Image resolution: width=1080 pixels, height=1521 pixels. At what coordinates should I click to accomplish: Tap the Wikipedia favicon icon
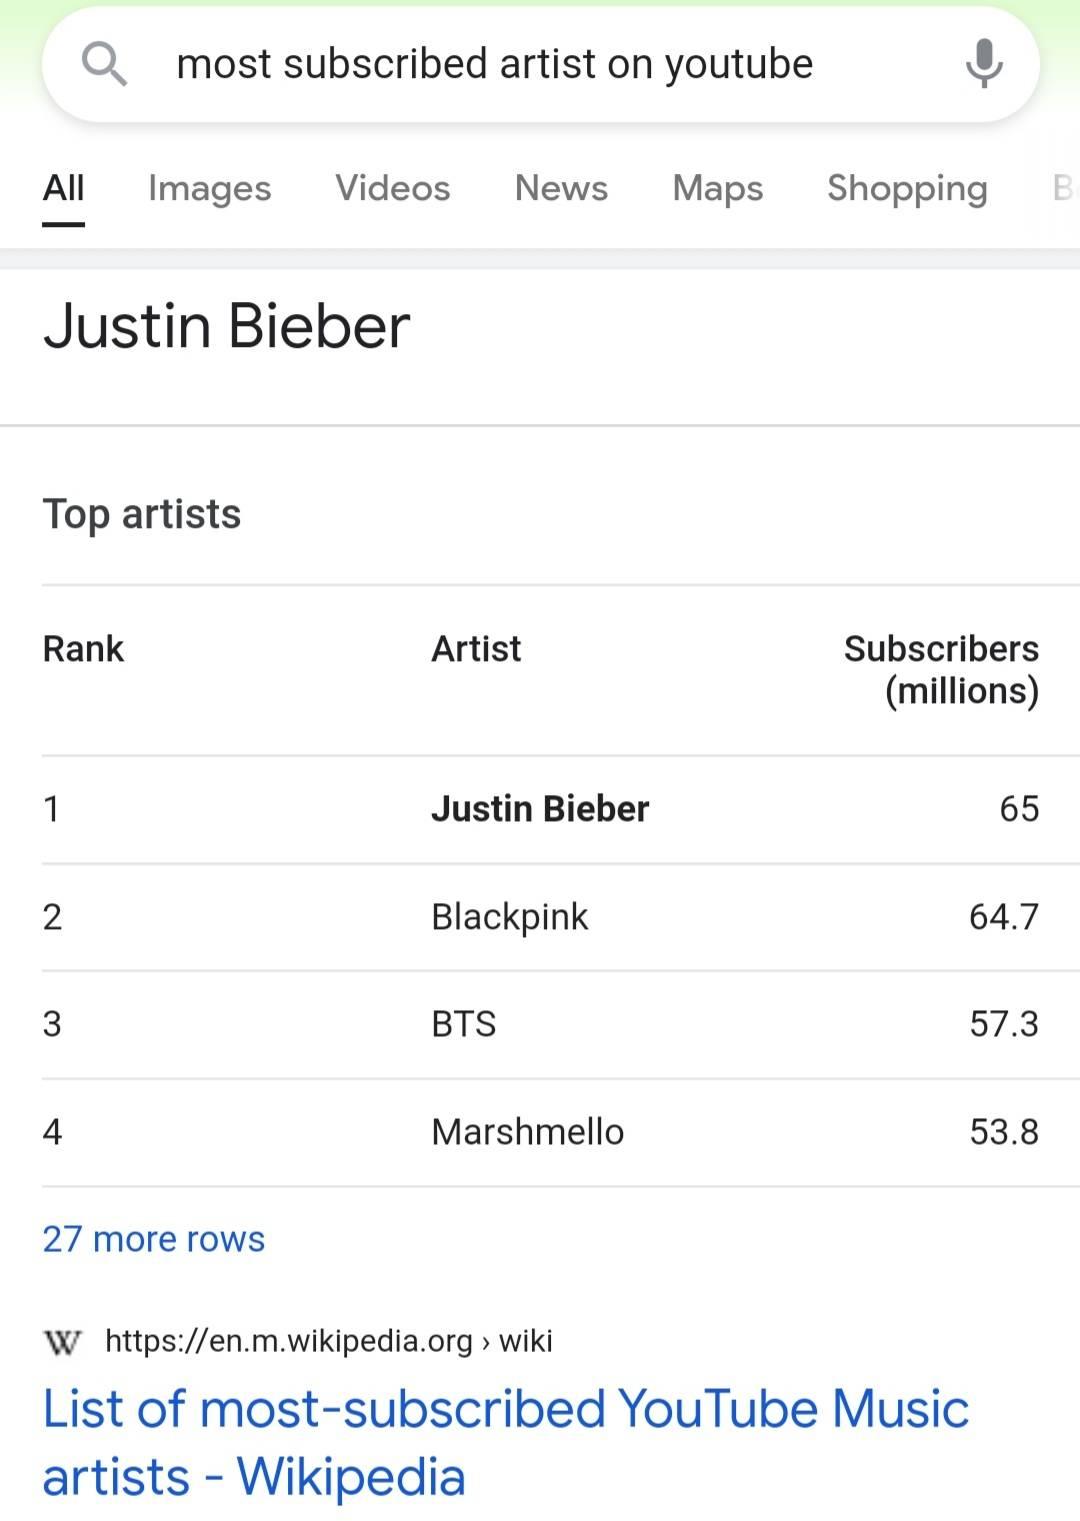(63, 1342)
